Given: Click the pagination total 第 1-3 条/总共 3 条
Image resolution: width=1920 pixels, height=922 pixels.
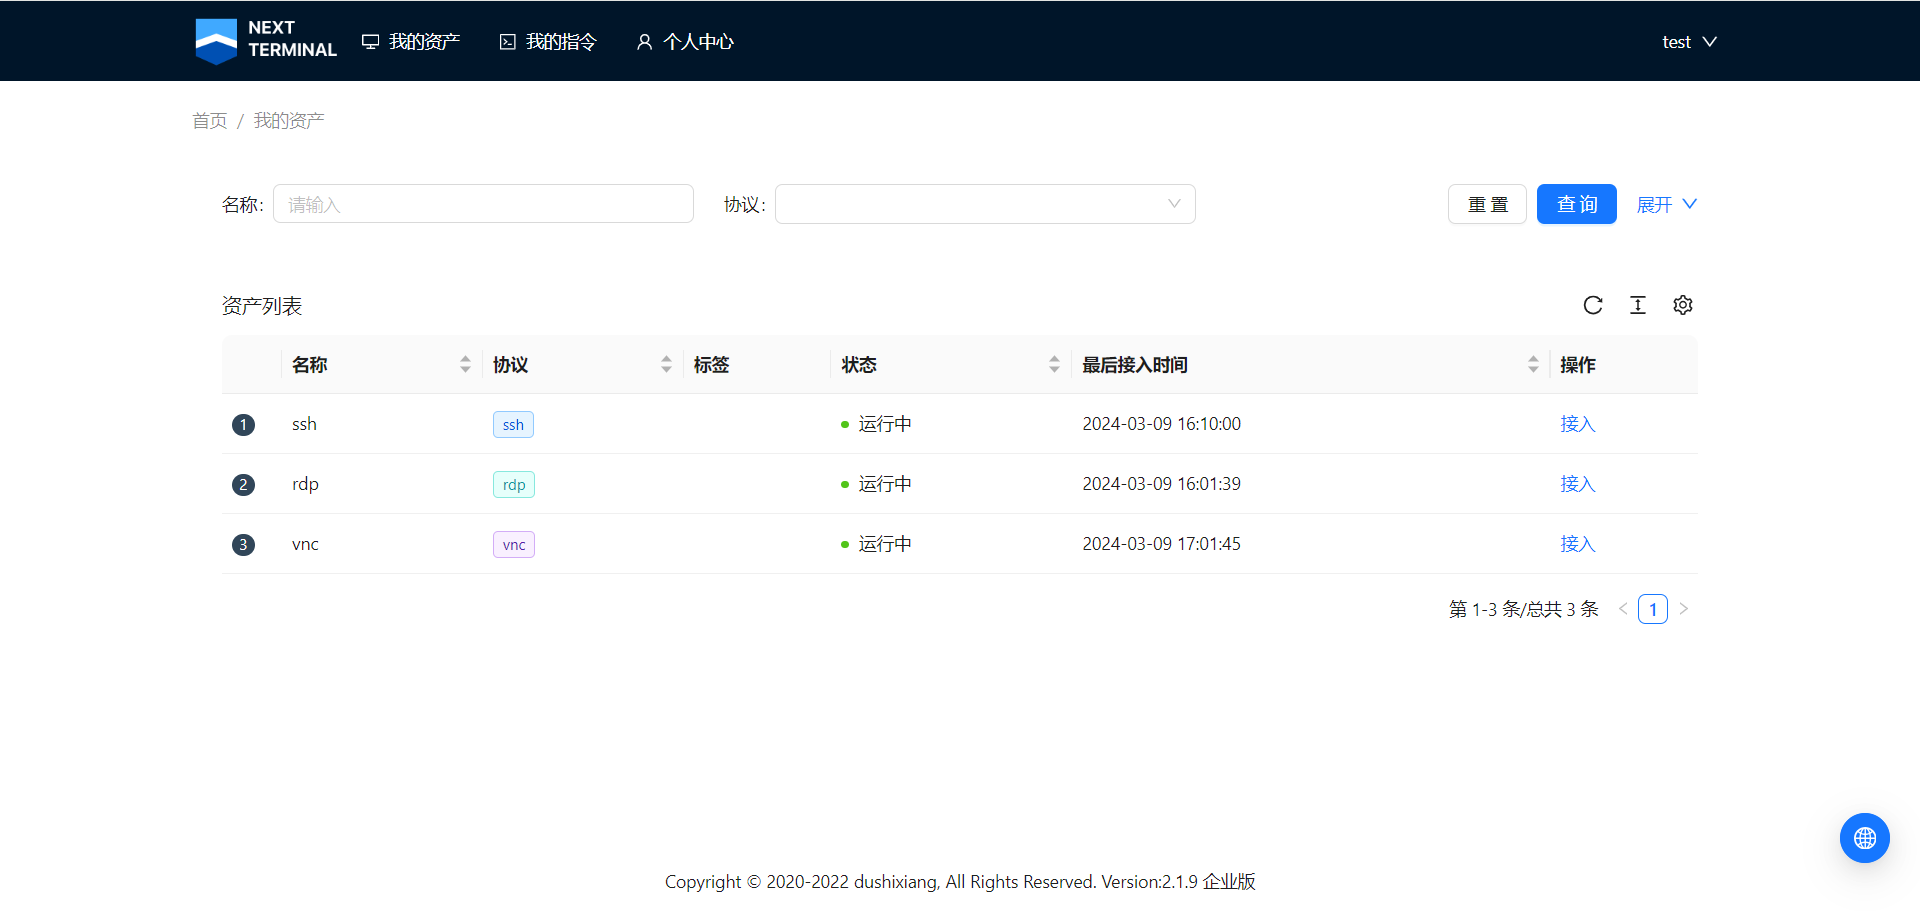Looking at the screenshot, I should point(1524,609).
